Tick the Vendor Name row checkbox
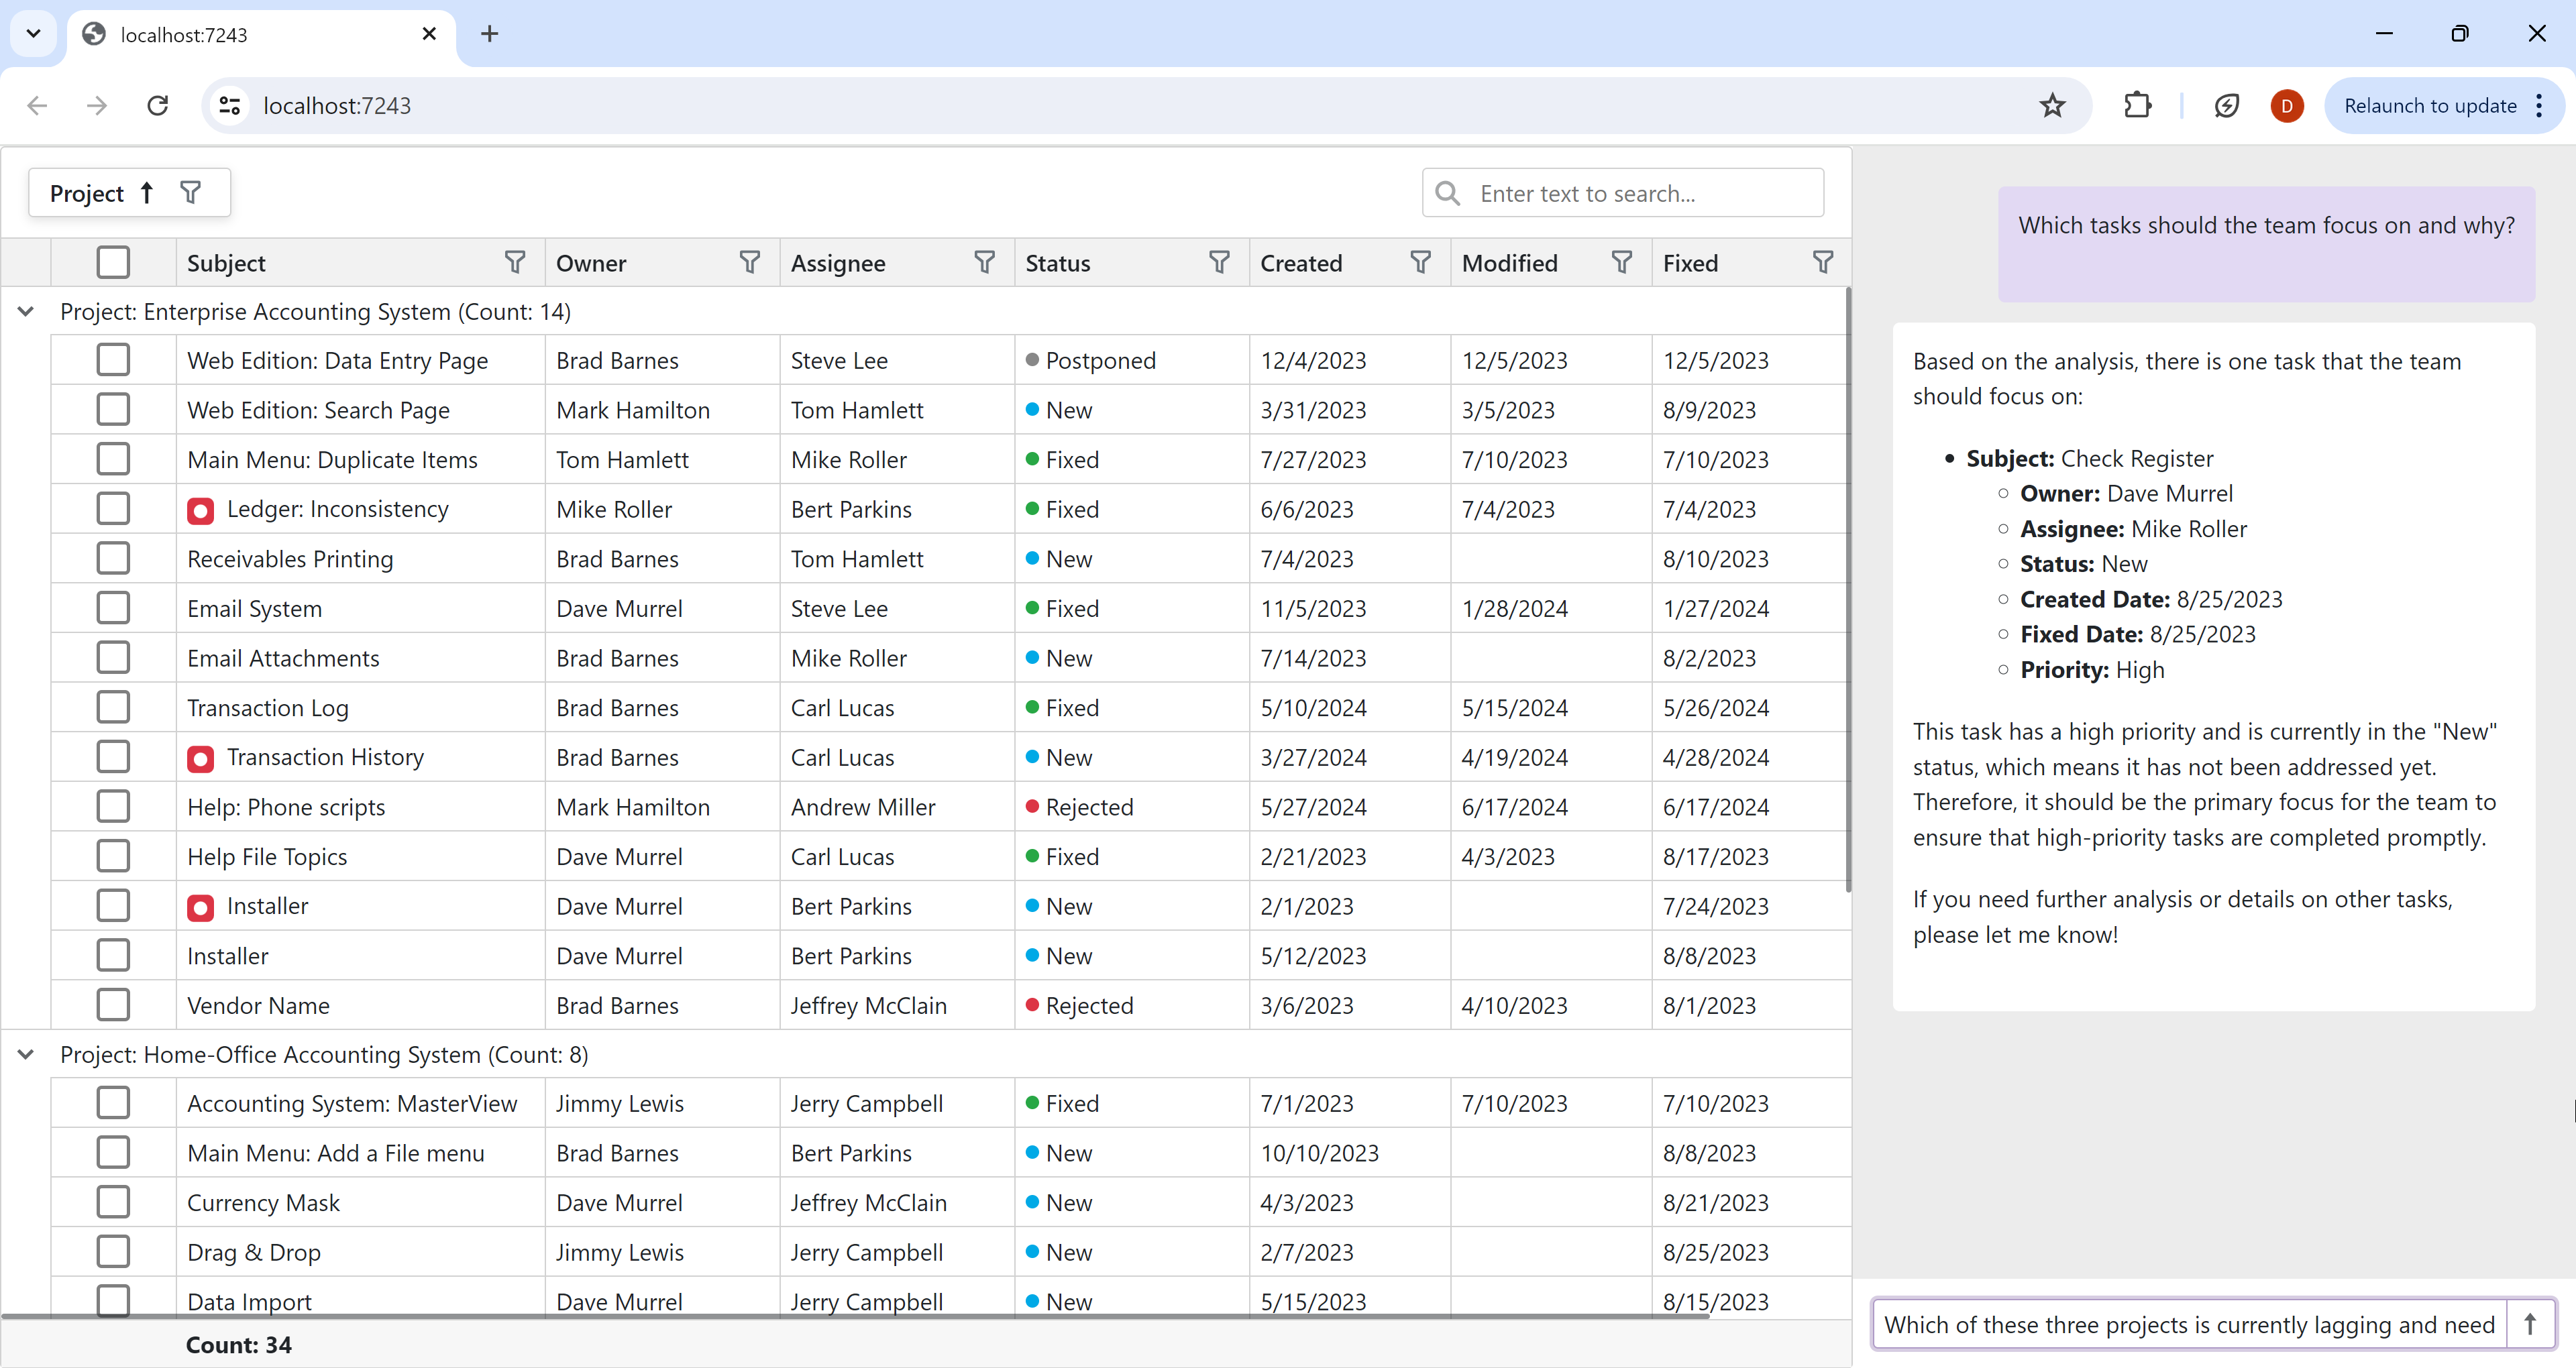This screenshot has width=2576, height=1368. [113, 1005]
